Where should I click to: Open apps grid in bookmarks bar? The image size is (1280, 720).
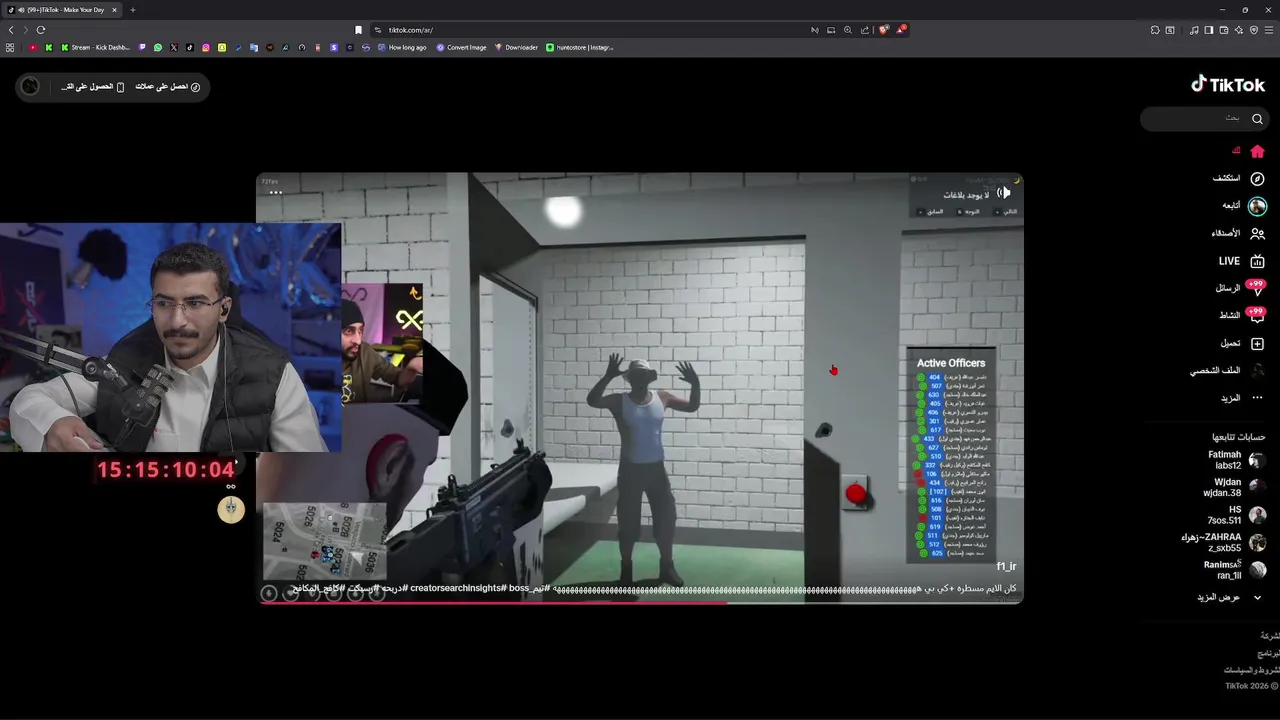[10, 47]
